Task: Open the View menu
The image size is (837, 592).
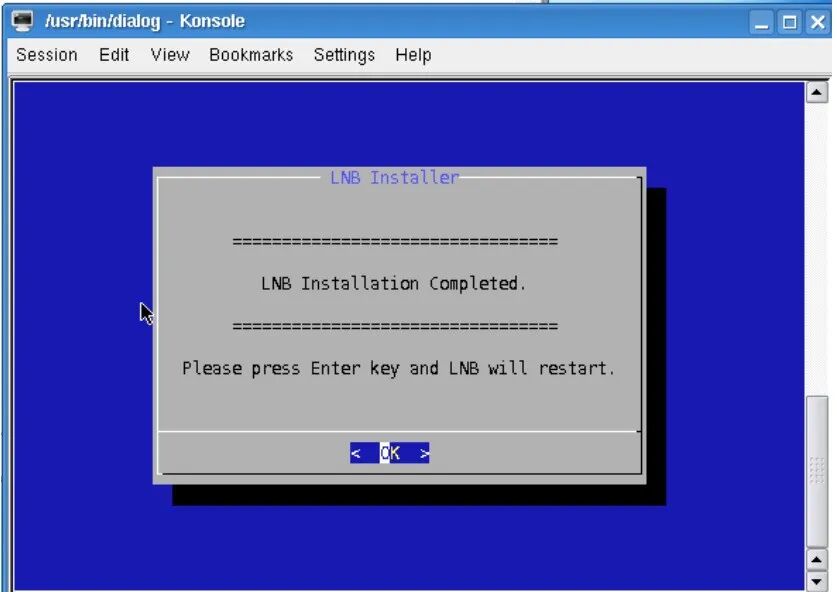Action: tap(170, 54)
